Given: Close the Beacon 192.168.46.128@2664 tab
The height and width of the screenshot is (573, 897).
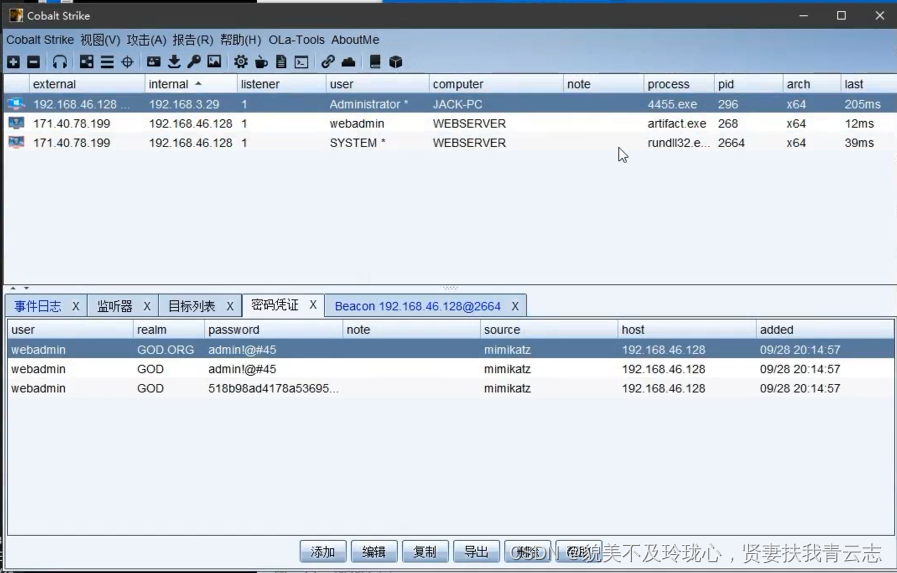Looking at the screenshot, I should point(515,307).
